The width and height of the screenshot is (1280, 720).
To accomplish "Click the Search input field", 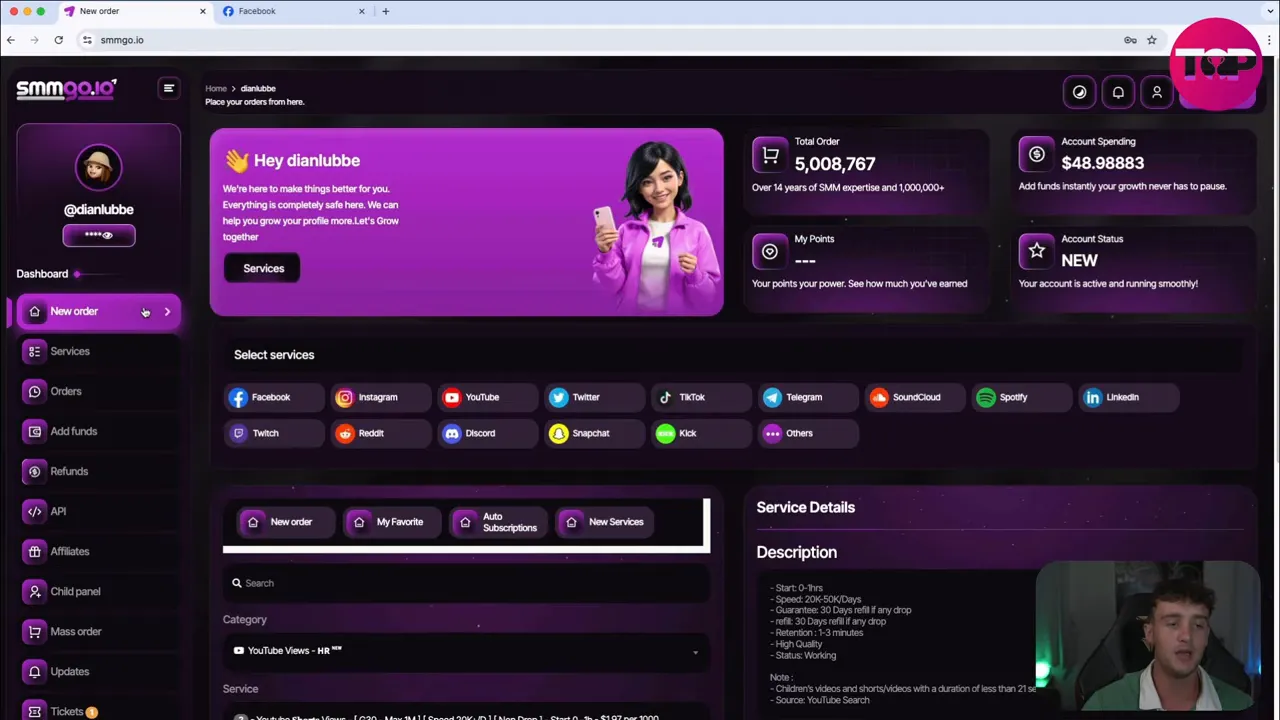I will (465, 583).
